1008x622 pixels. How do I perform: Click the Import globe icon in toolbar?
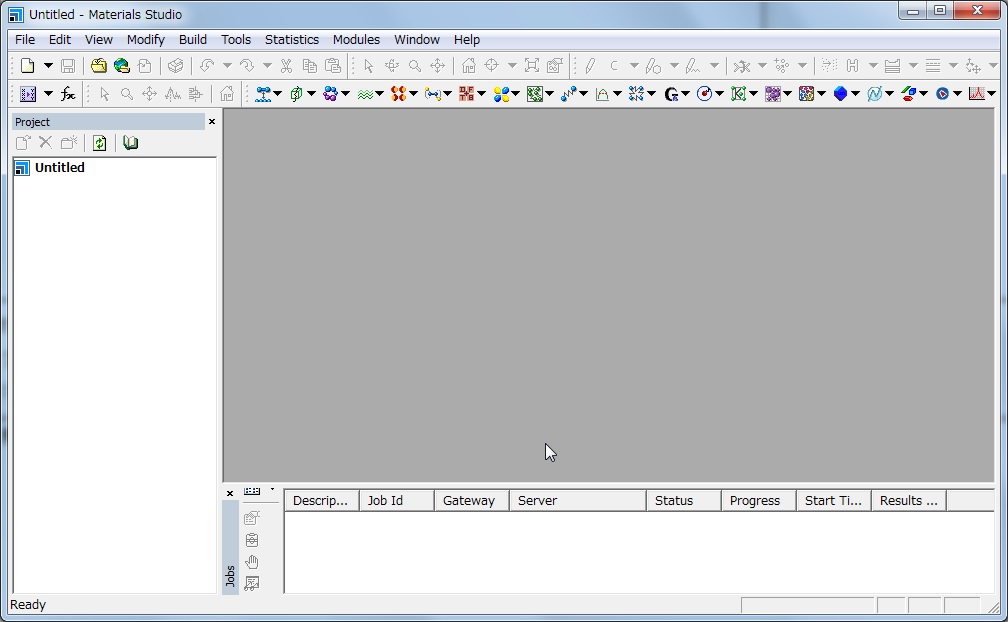click(x=122, y=66)
